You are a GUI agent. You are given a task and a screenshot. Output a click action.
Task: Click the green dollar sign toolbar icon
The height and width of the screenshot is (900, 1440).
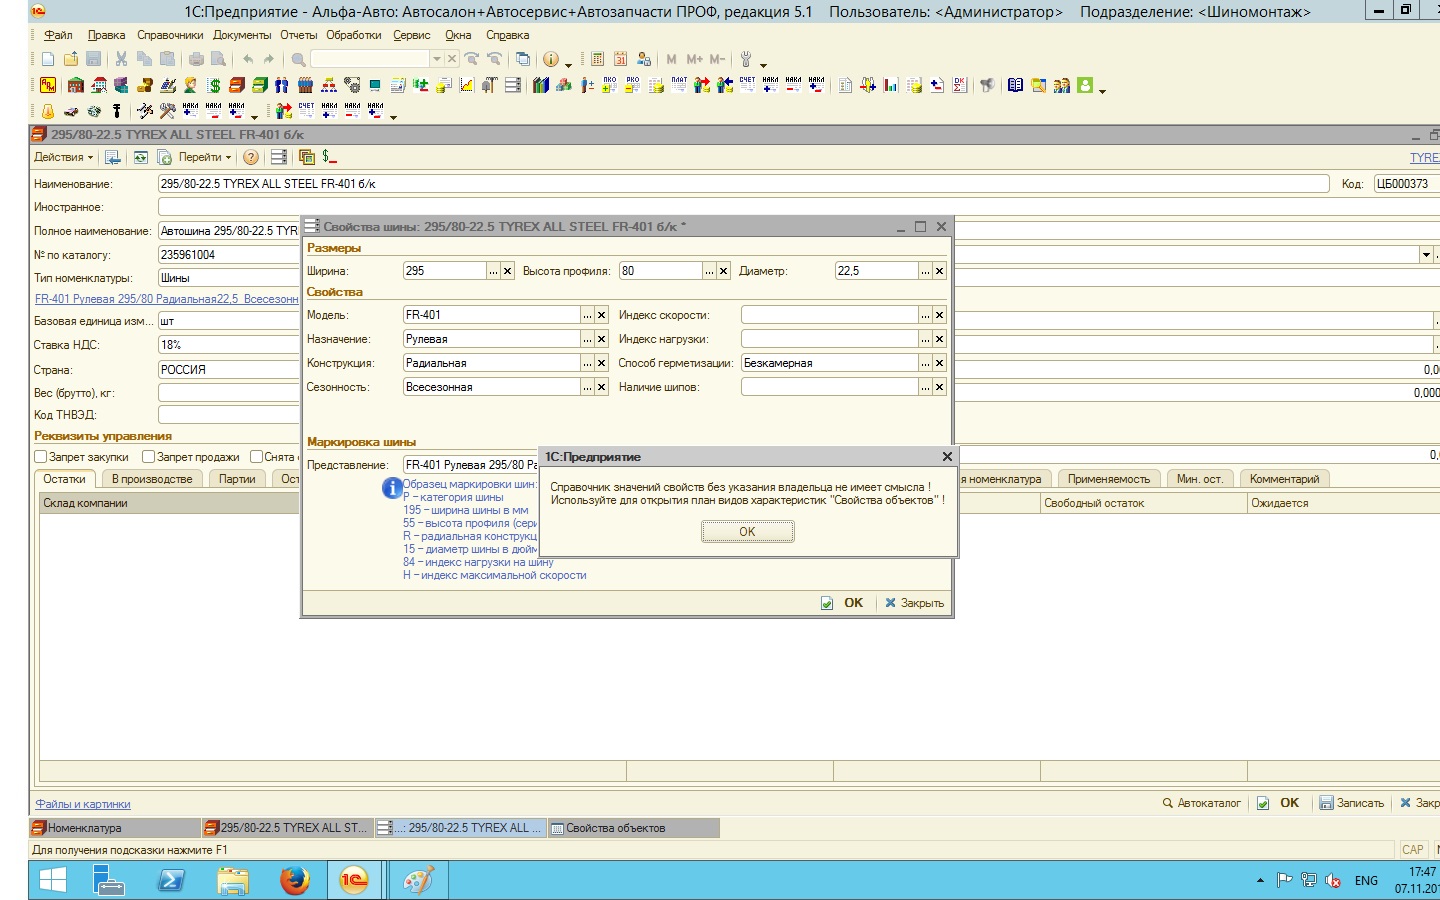[x=214, y=85]
